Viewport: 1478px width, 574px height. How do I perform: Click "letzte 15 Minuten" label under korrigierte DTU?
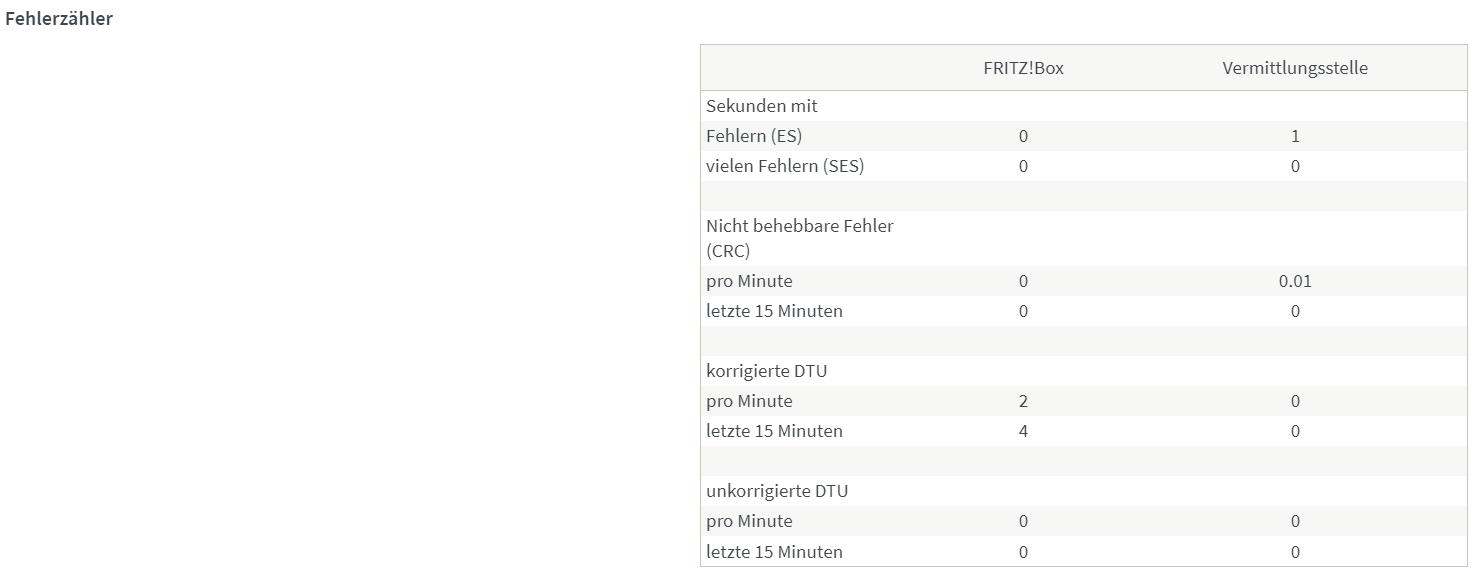pos(774,431)
